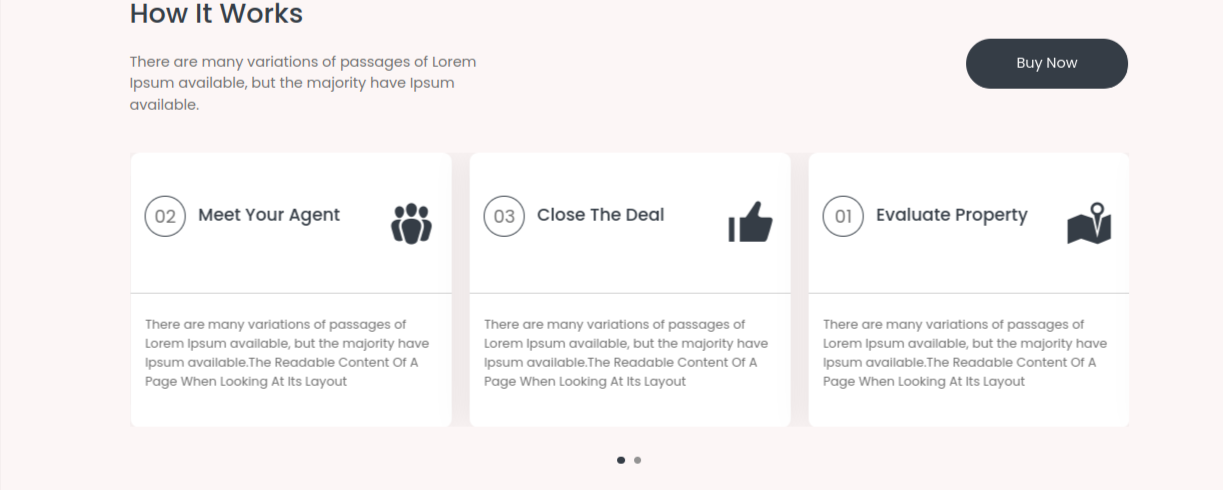
Task: Select the Close The Deal title
Action: pyautogui.click(x=600, y=215)
